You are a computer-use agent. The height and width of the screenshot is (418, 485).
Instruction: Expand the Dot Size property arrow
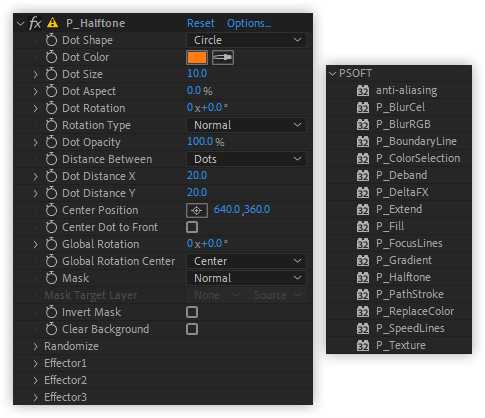pyautogui.click(x=36, y=74)
